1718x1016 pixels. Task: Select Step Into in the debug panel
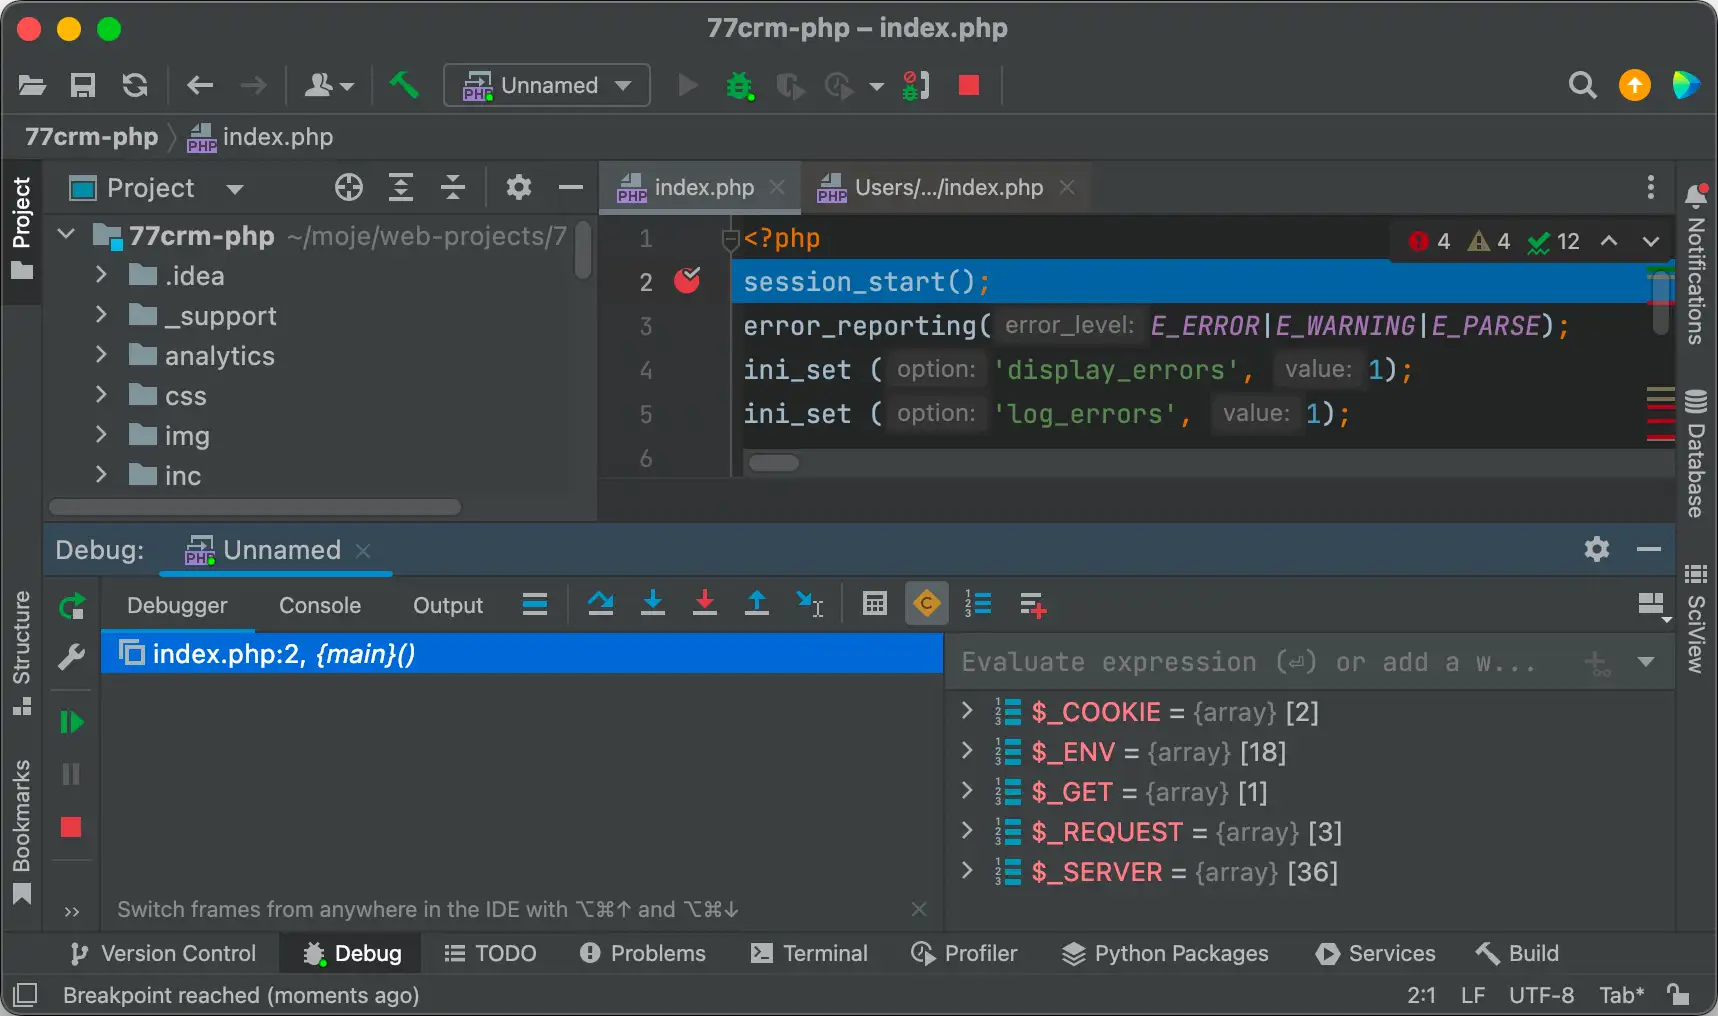coord(653,604)
